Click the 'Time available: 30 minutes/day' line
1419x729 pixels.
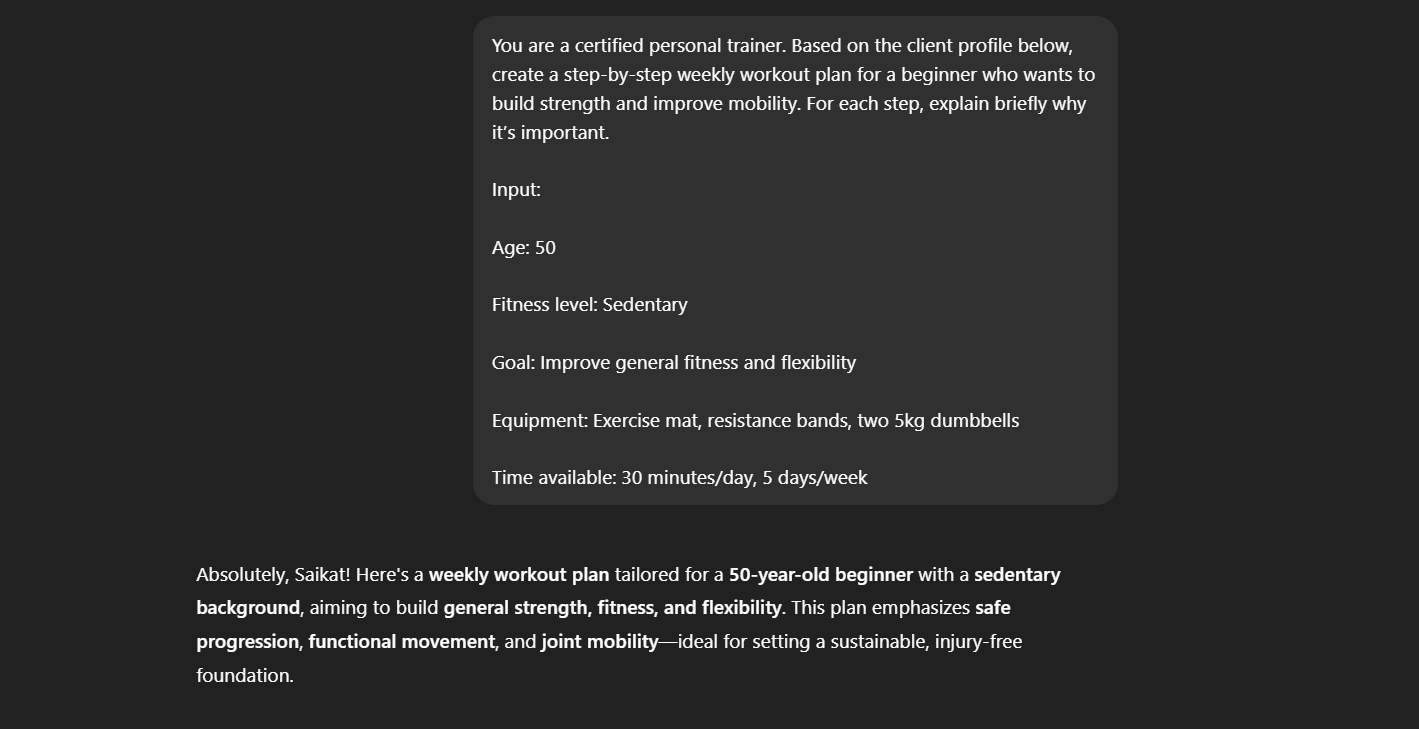pos(680,478)
